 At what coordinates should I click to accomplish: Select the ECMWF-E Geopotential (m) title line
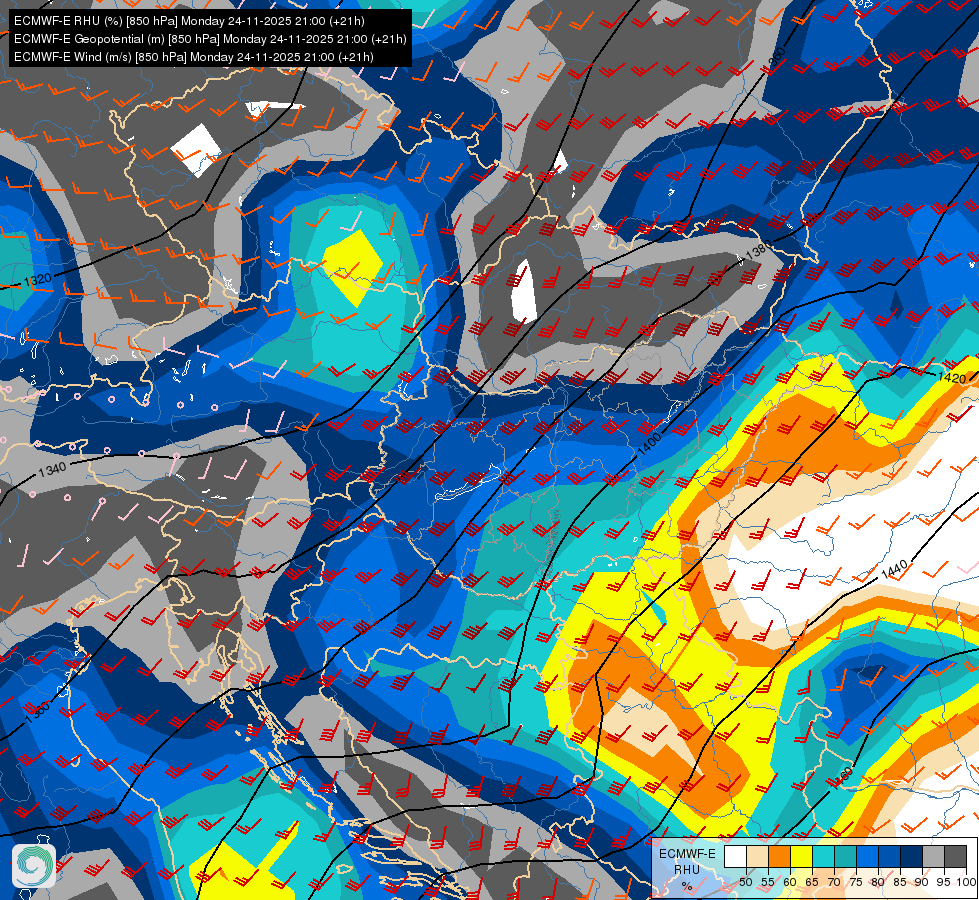tap(210, 39)
